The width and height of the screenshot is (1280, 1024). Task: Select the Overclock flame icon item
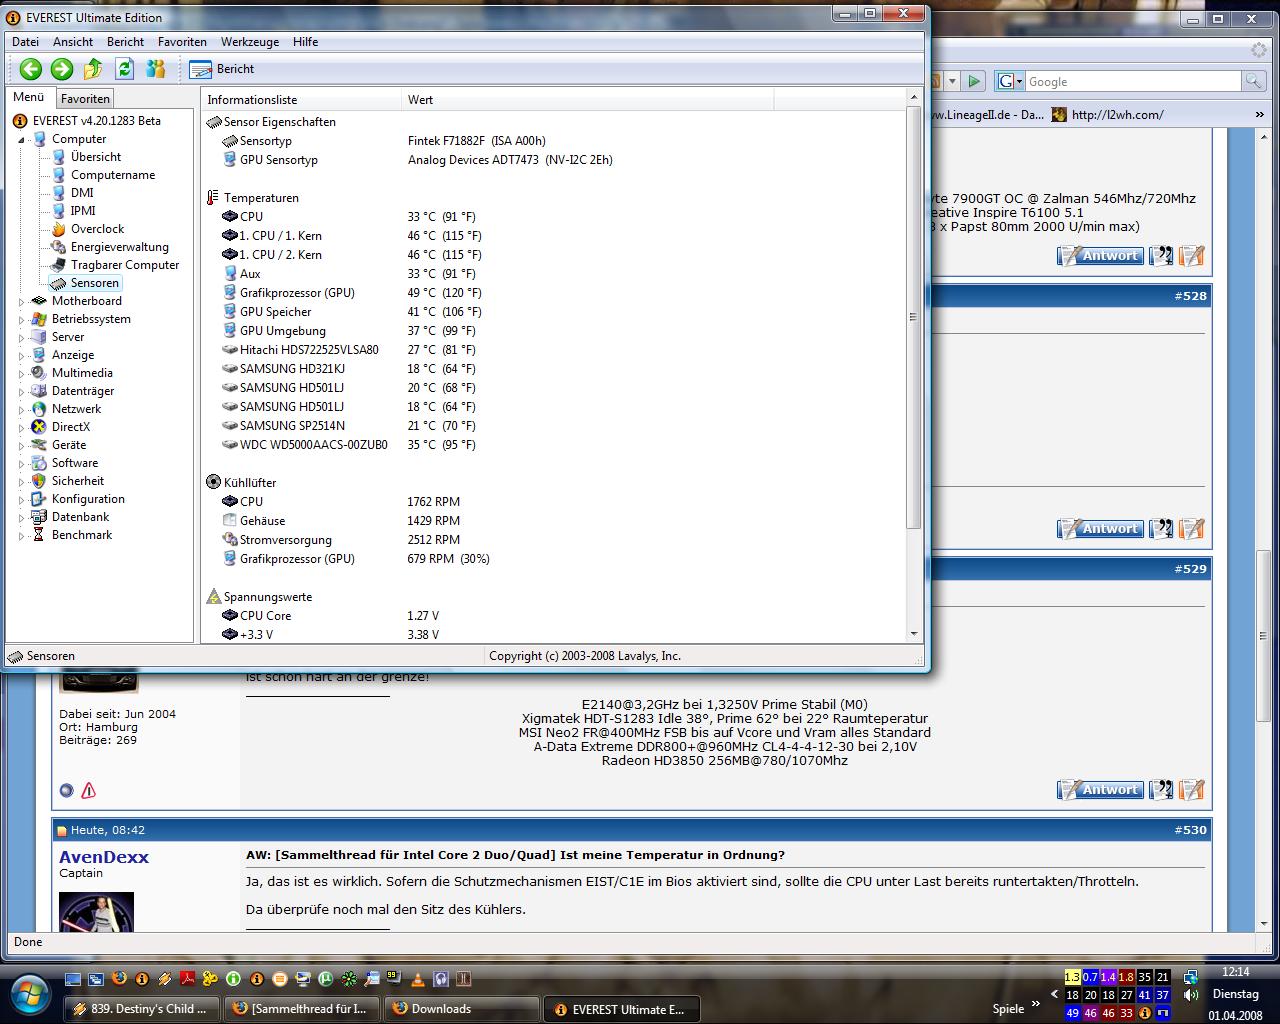point(58,229)
